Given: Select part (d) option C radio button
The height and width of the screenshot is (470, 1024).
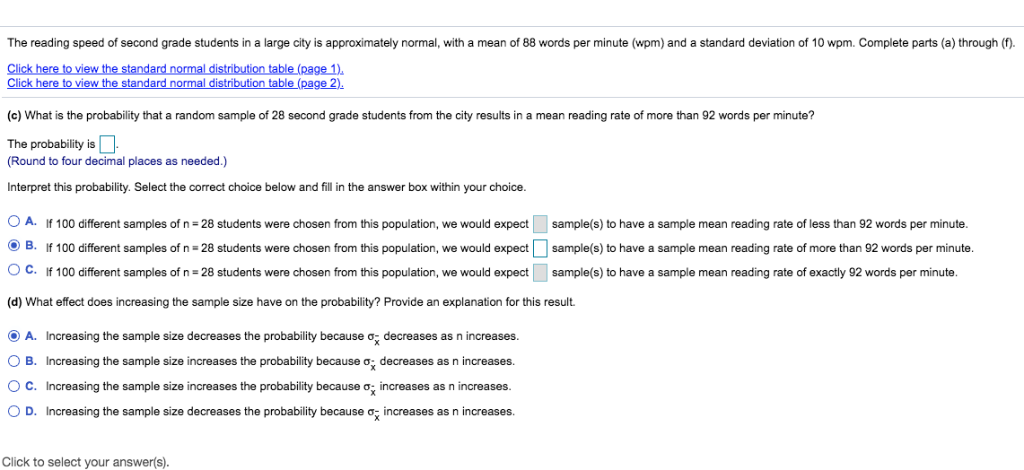Looking at the screenshot, I should (x=14, y=386).
